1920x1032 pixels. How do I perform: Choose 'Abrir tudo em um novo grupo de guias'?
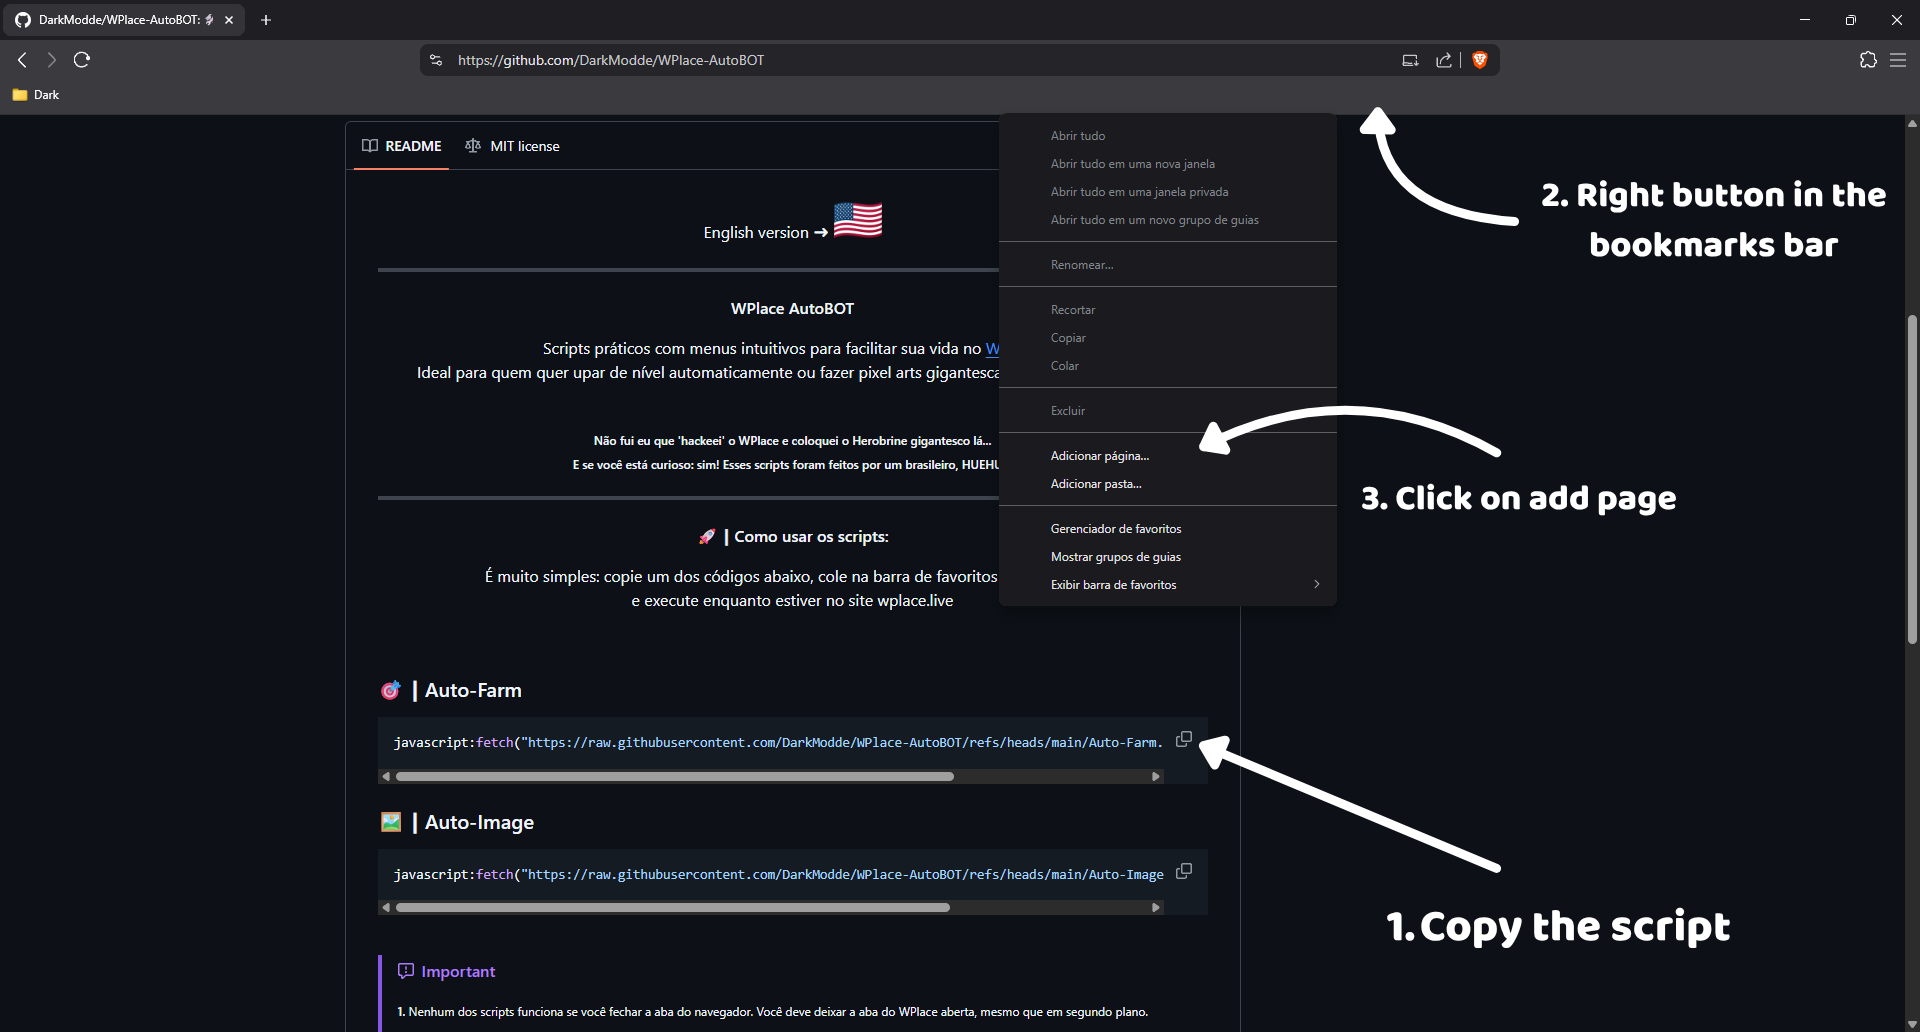point(1168,220)
